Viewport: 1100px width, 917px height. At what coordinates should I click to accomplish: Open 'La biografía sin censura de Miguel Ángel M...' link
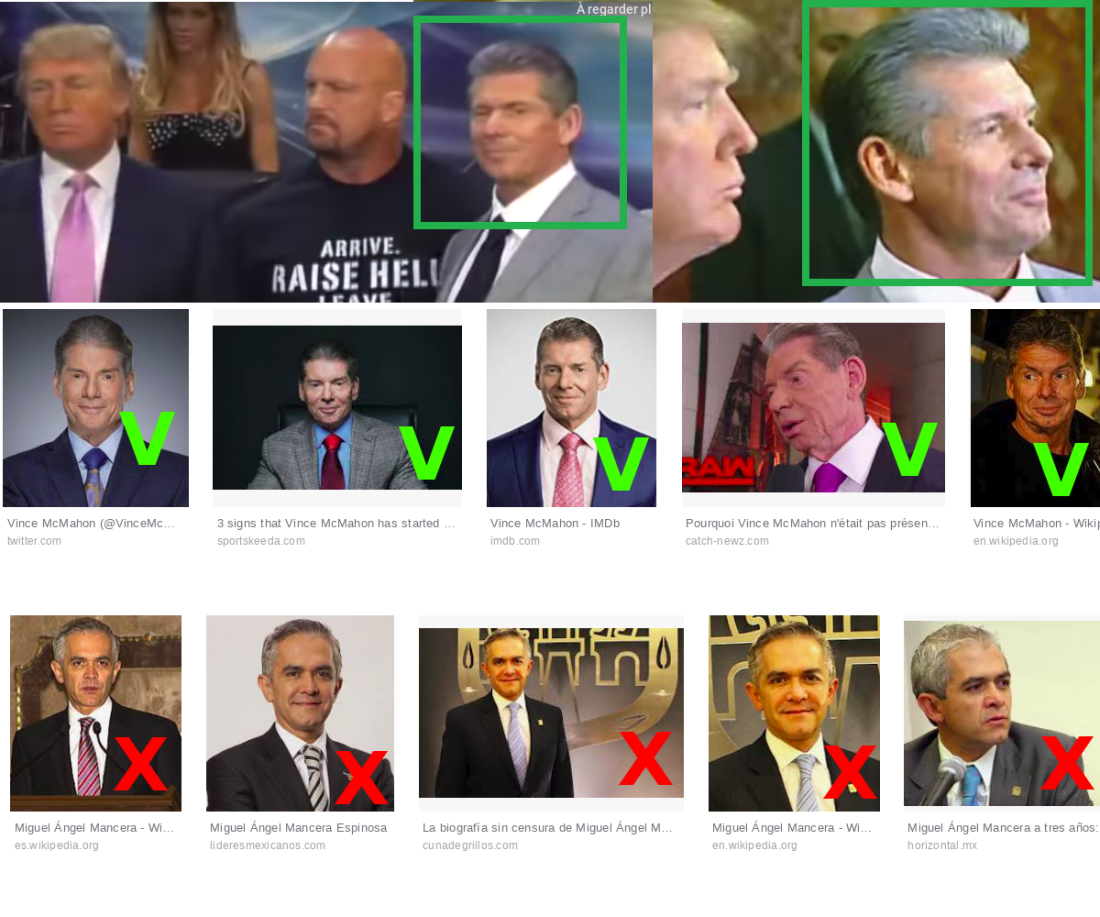[x=547, y=828]
